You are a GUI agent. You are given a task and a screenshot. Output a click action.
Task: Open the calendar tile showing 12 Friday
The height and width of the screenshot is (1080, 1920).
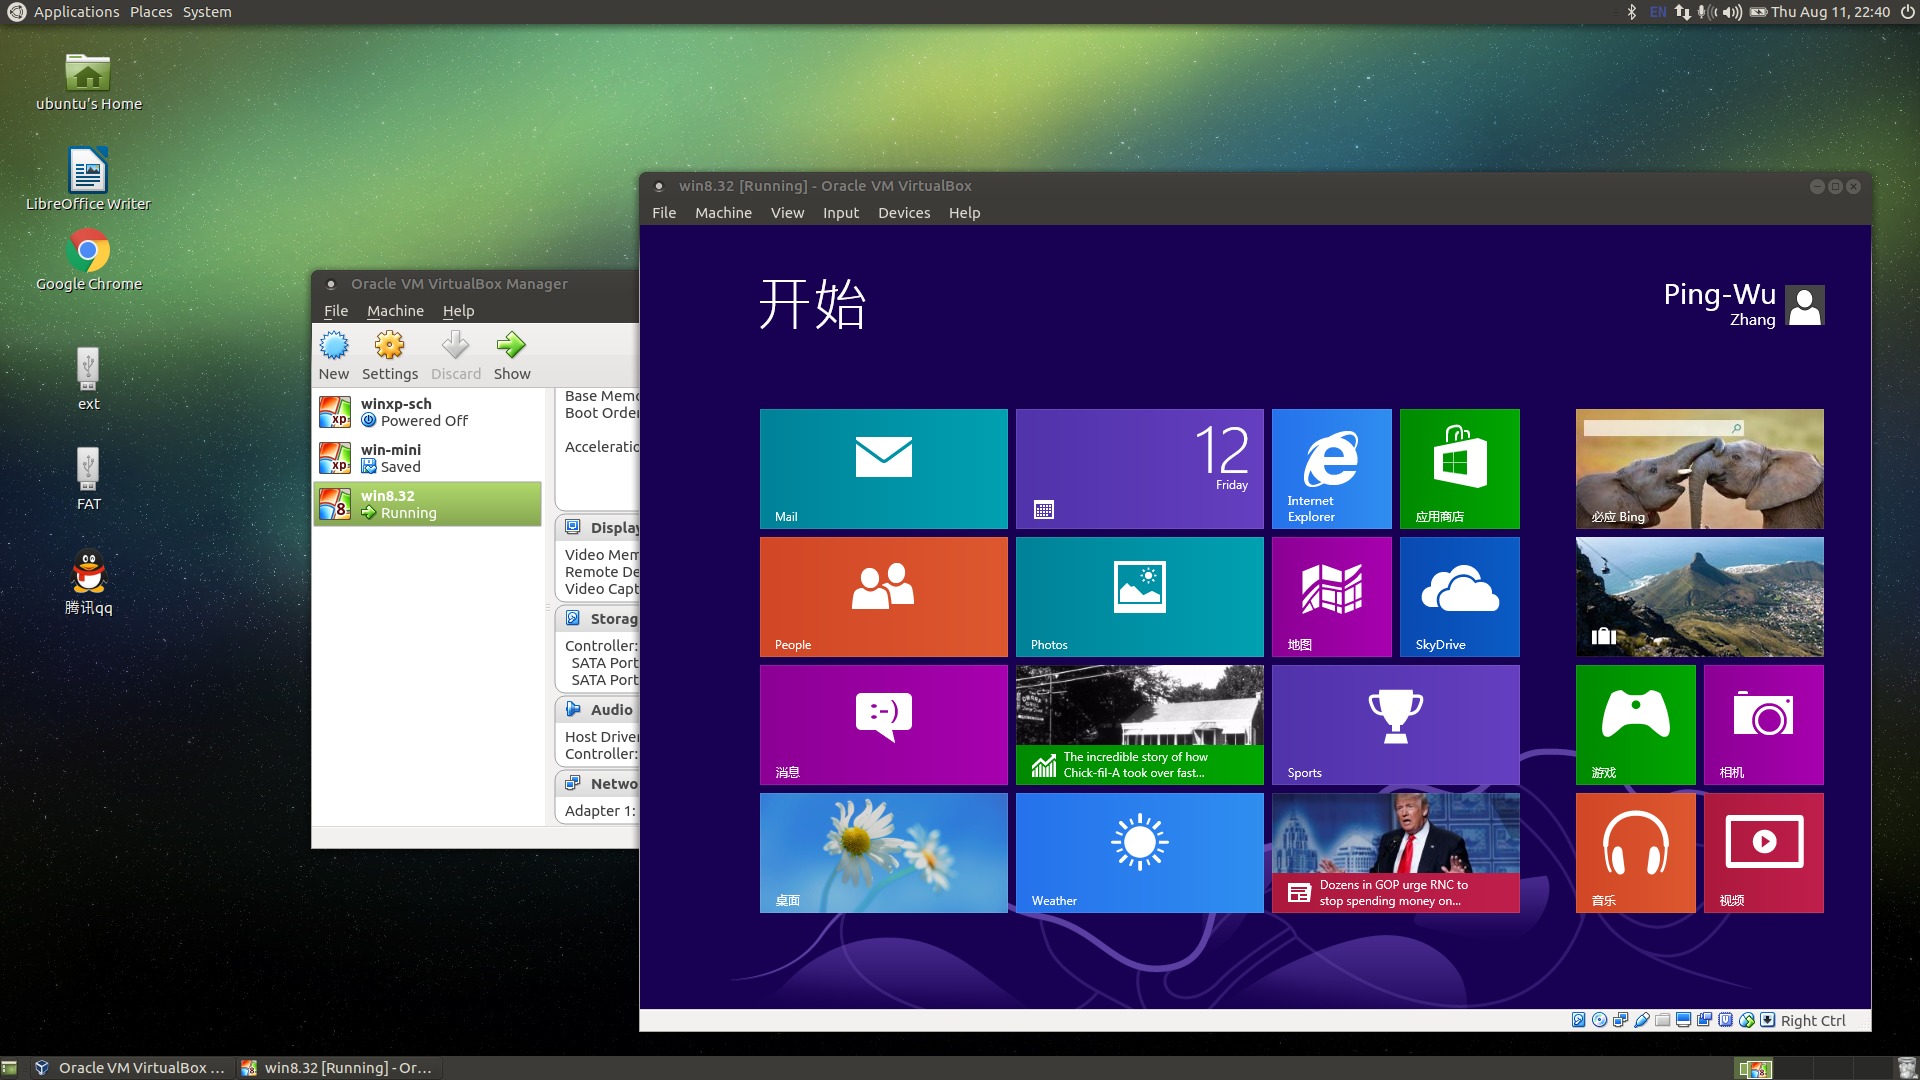(1139, 469)
